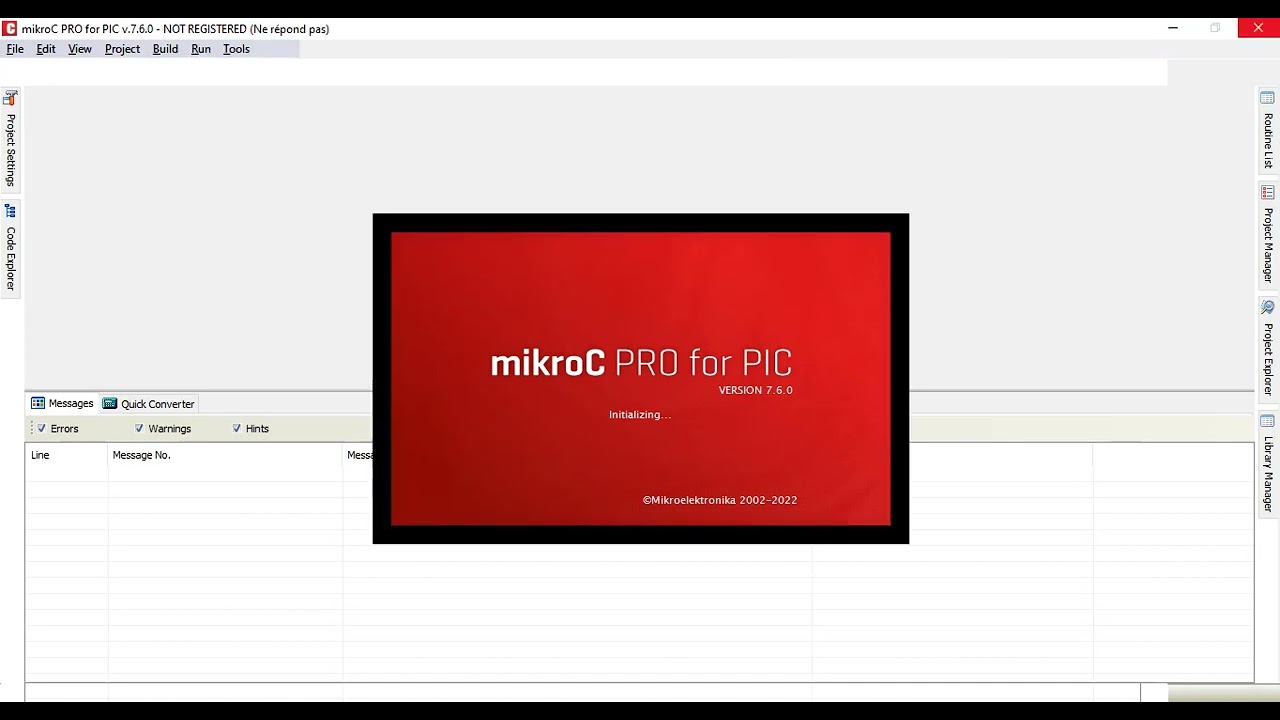Open the File menu

(15, 49)
